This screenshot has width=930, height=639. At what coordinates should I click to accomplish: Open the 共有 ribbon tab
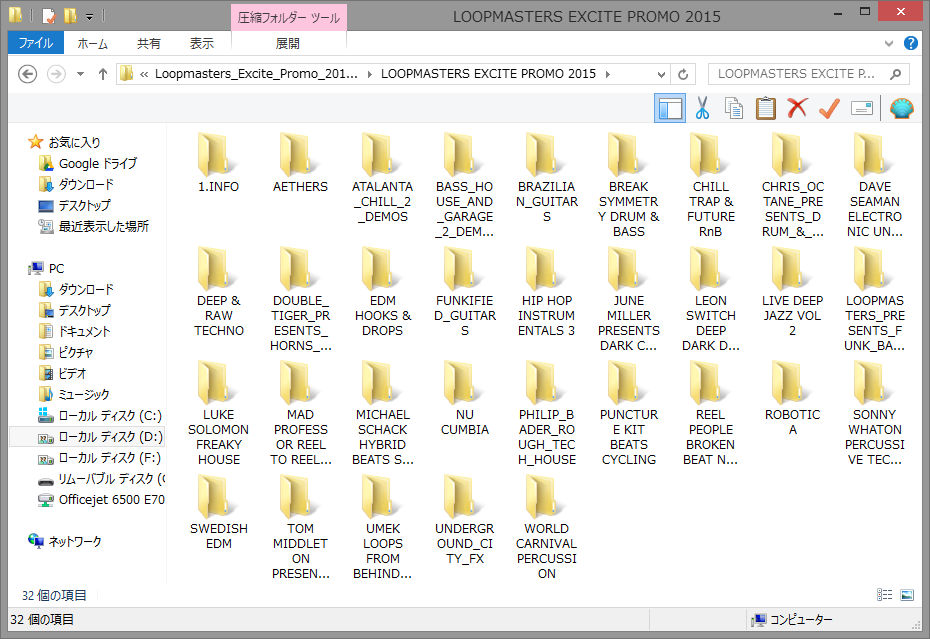pyautogui.click(x=148, y=43)
